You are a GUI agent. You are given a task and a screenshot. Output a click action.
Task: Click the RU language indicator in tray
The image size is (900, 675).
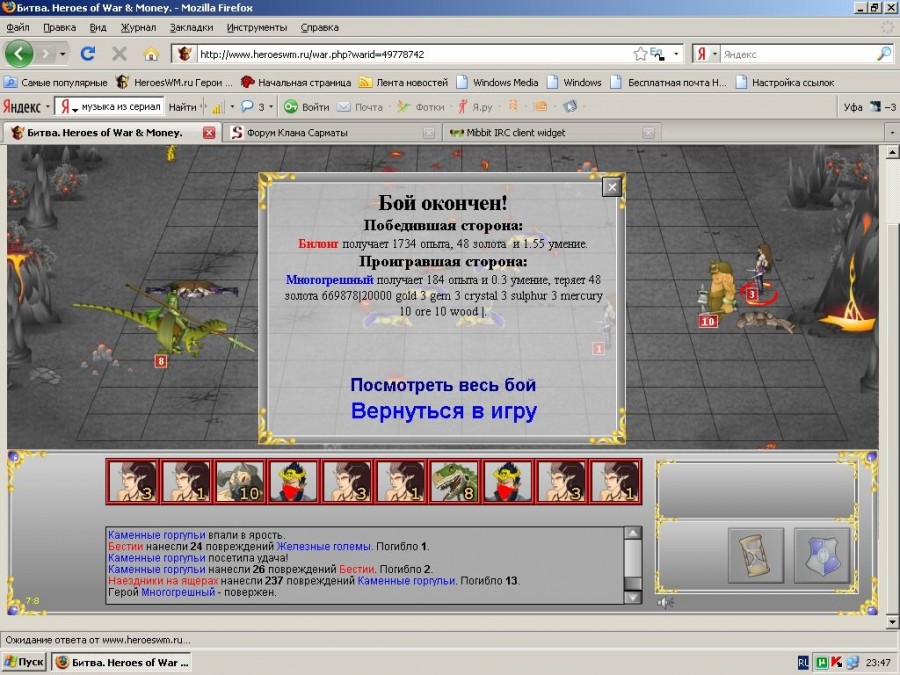pos(803,663)
